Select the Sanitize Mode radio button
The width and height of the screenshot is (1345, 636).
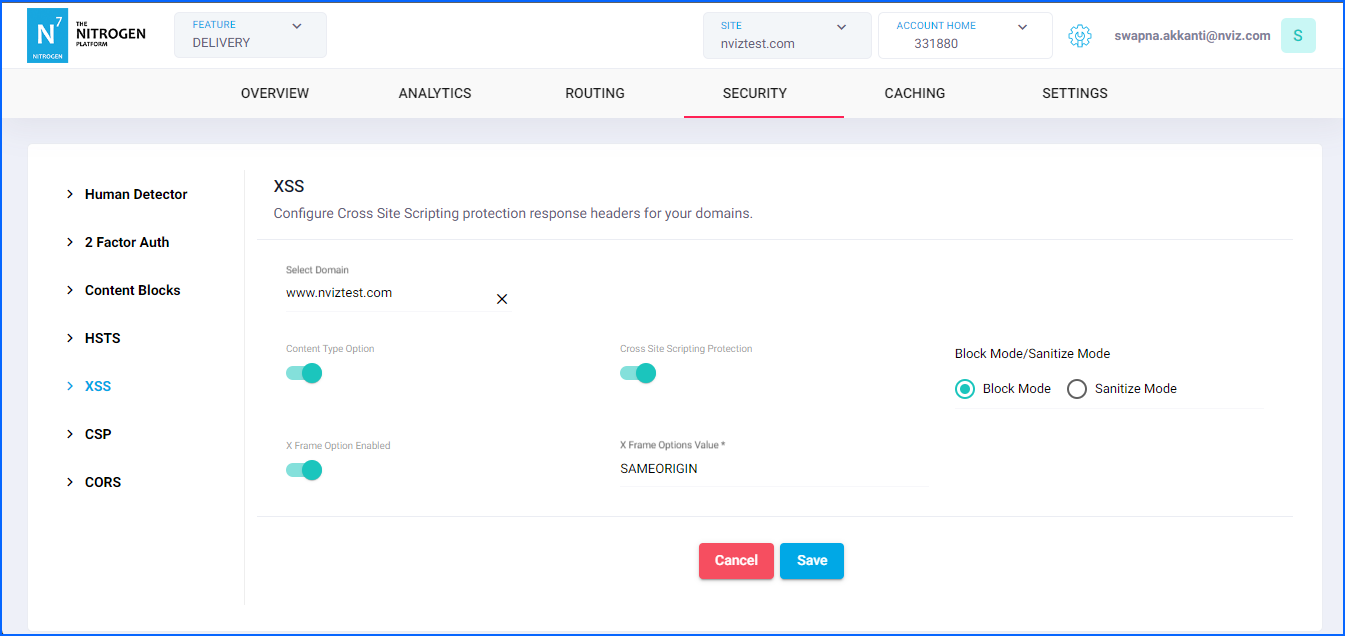pyautogui.click(x=1077, y=389)
